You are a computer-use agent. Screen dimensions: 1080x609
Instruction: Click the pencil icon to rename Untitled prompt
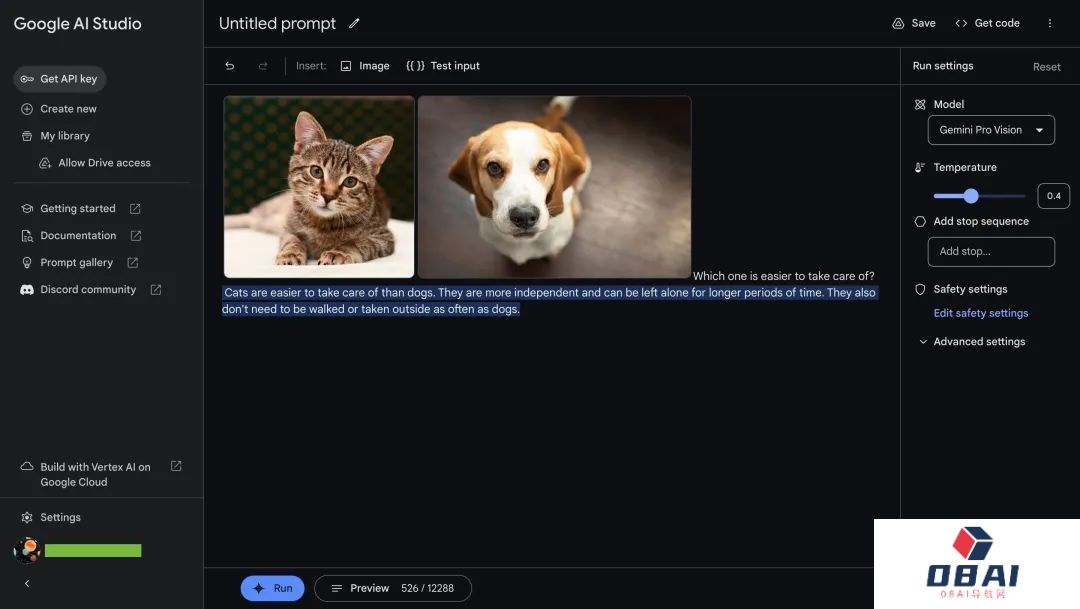pos(354,24)
